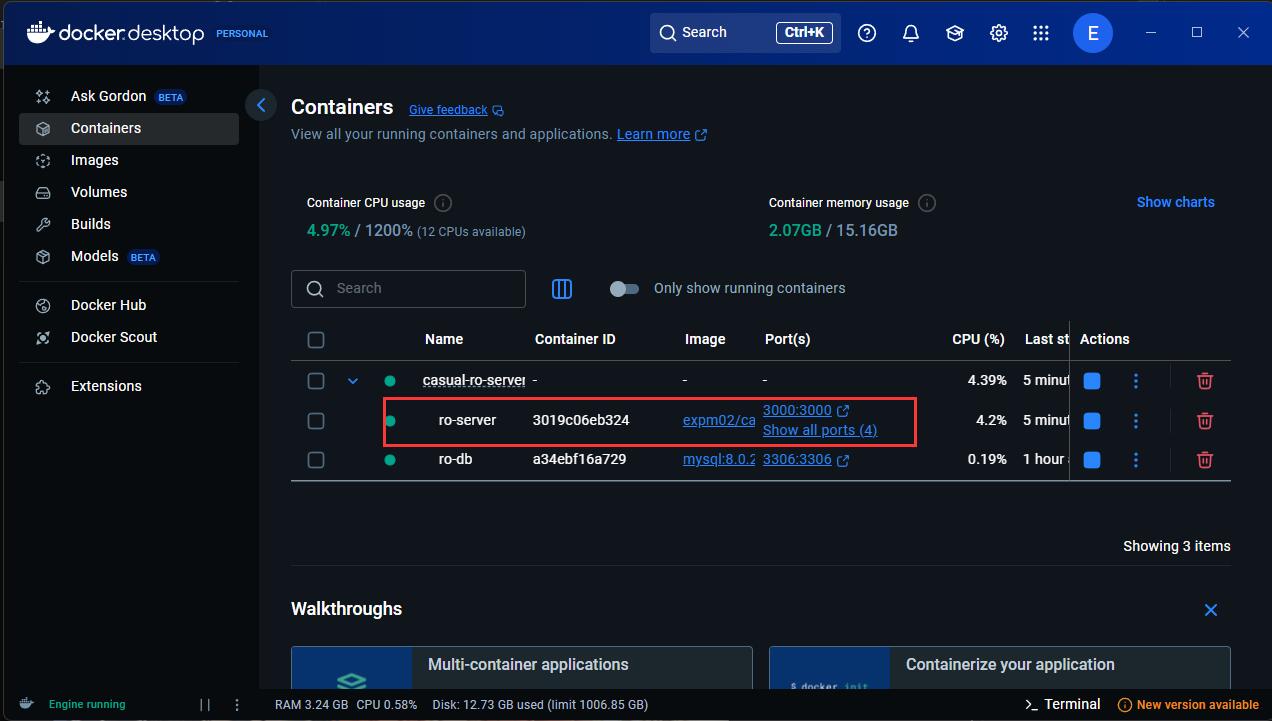Open the Terminal from status bar

click(1062, 704)
